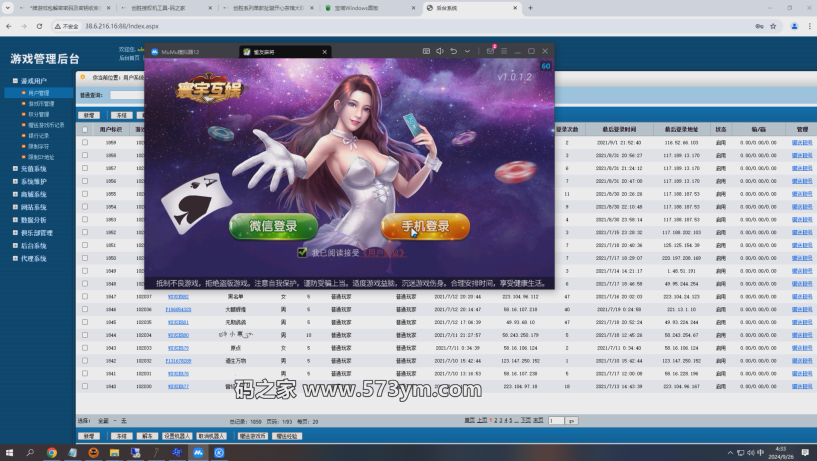Open the browser tab search dropdown

(x=8, y=8)
